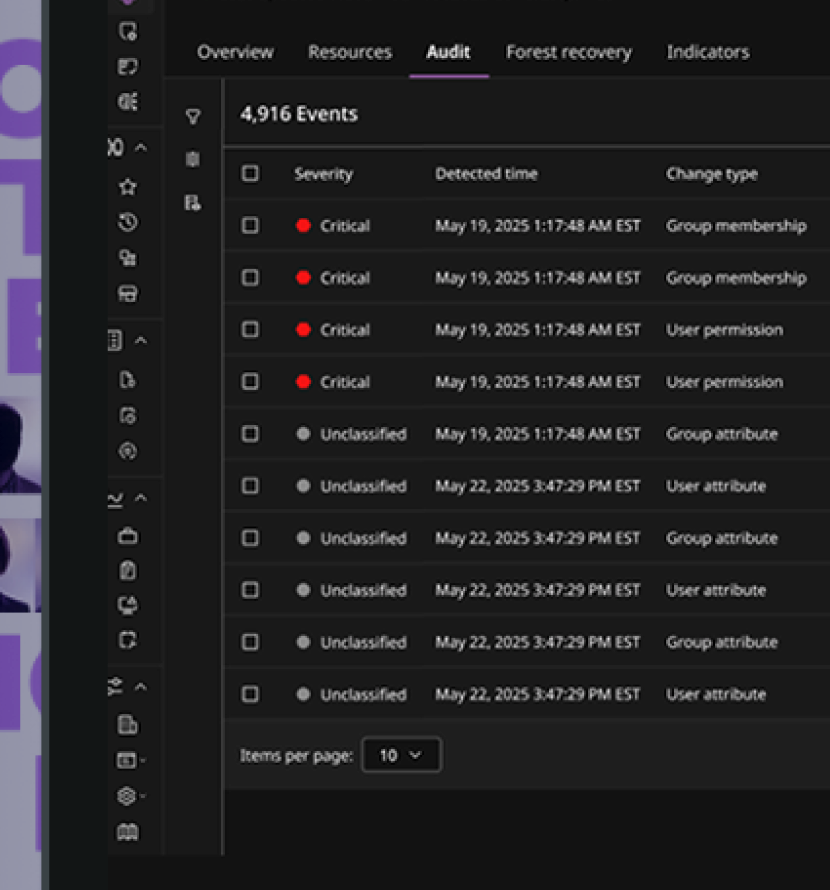This screenshot has height=890, width=830.
Task: Click the storefront icon in sidebar
Action: (127, 294)
